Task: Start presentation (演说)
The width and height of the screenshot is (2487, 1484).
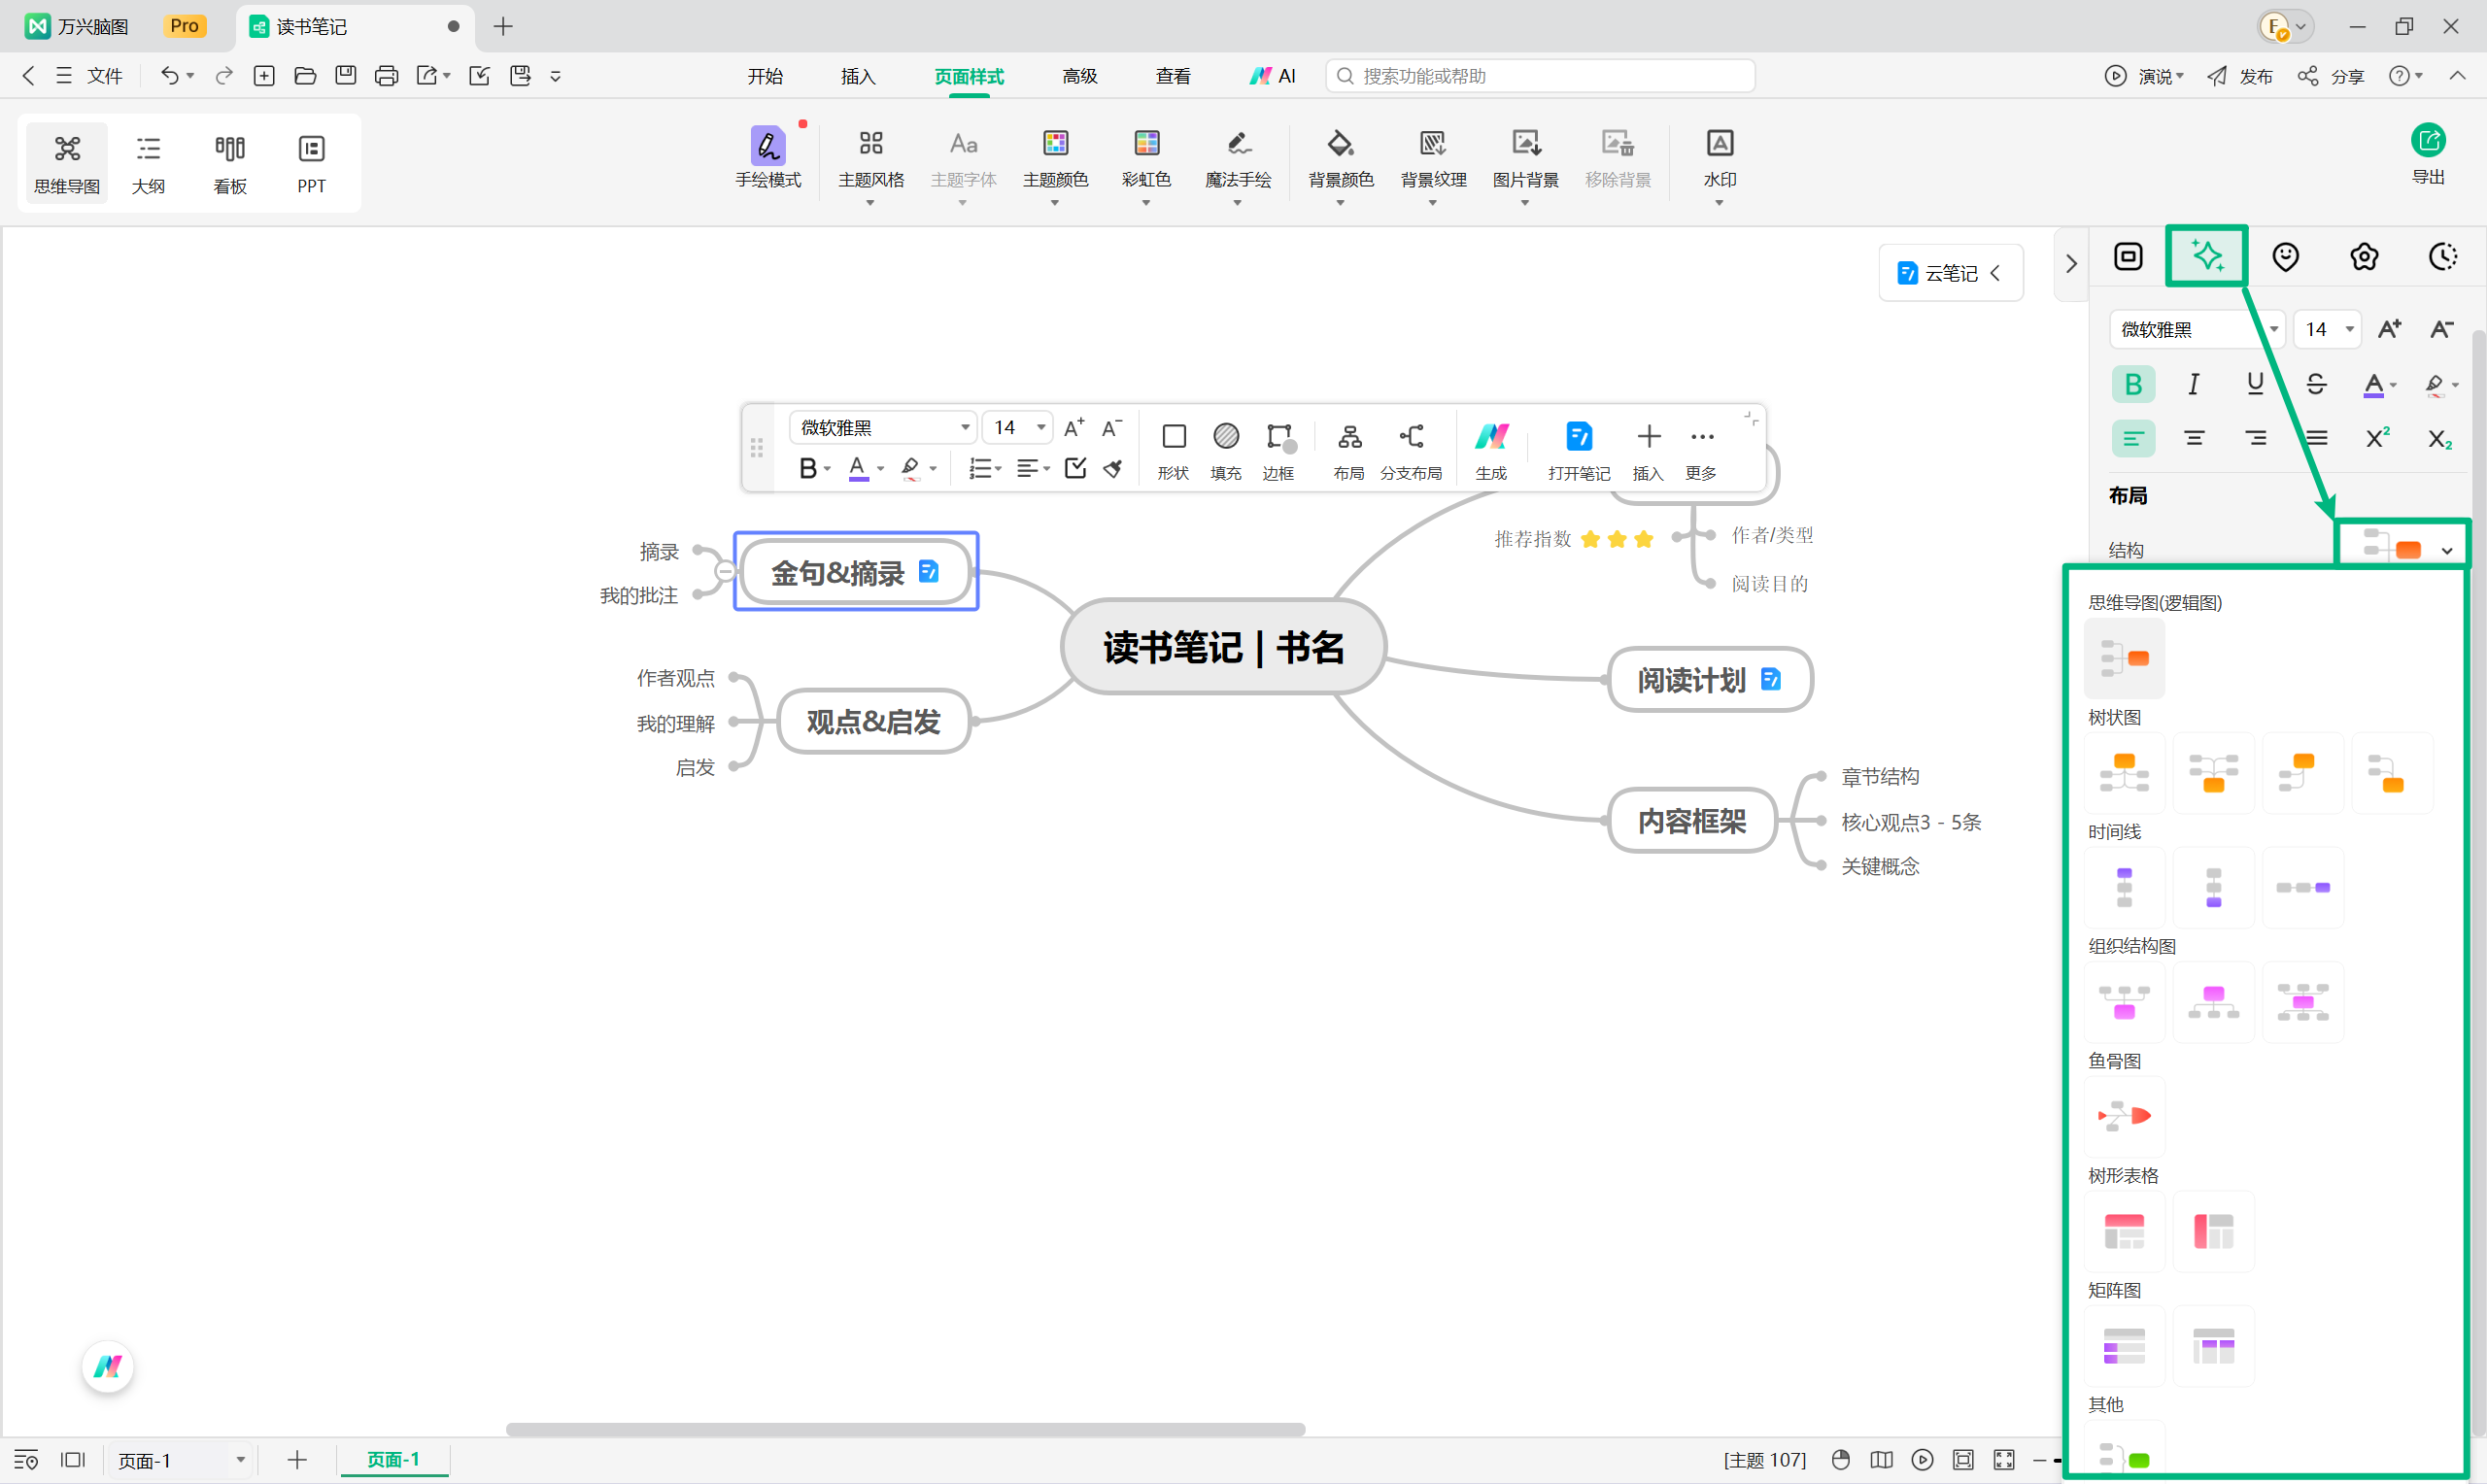Action: point(2144,76)
